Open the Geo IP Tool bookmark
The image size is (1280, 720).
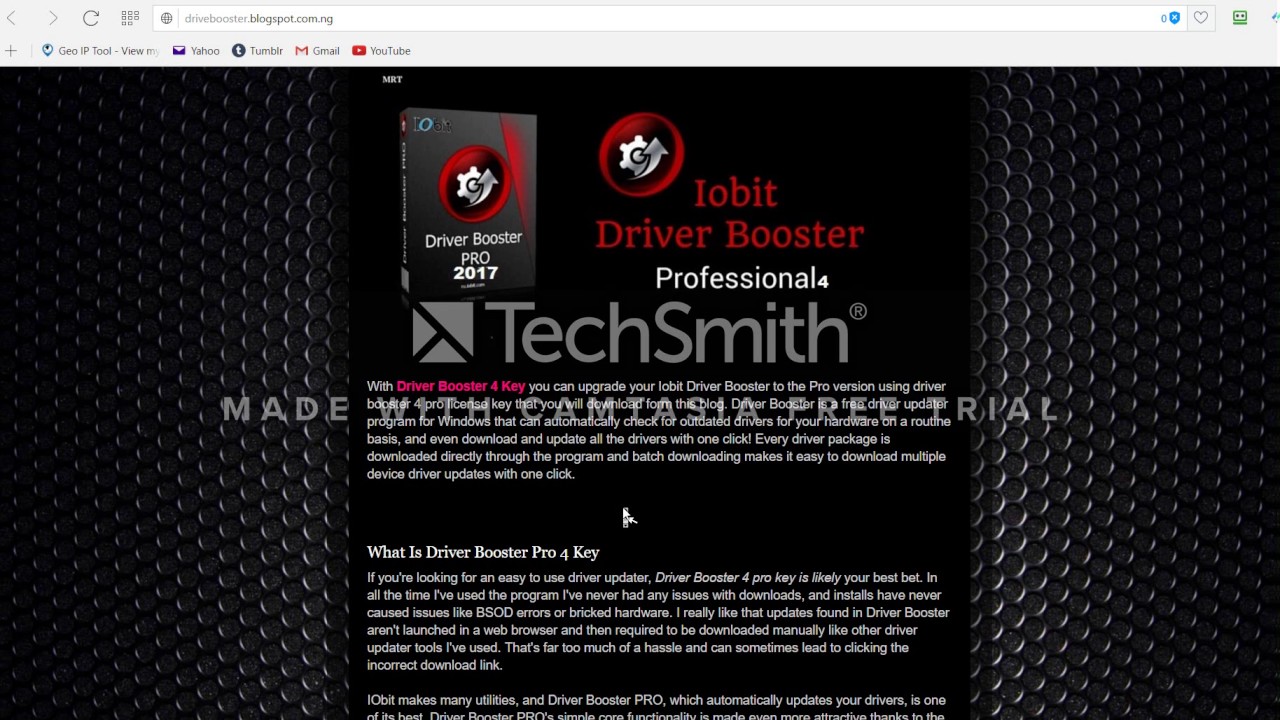point(100,51)
